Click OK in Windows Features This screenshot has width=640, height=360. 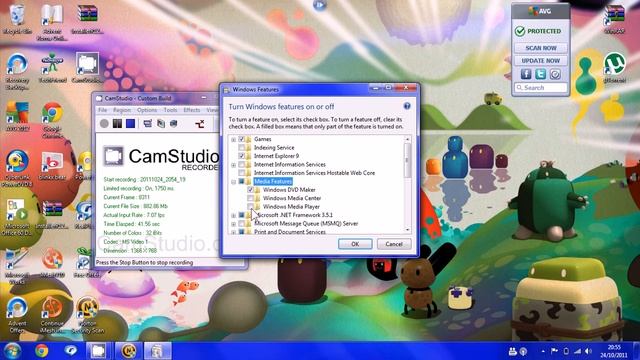pos(355,244)
